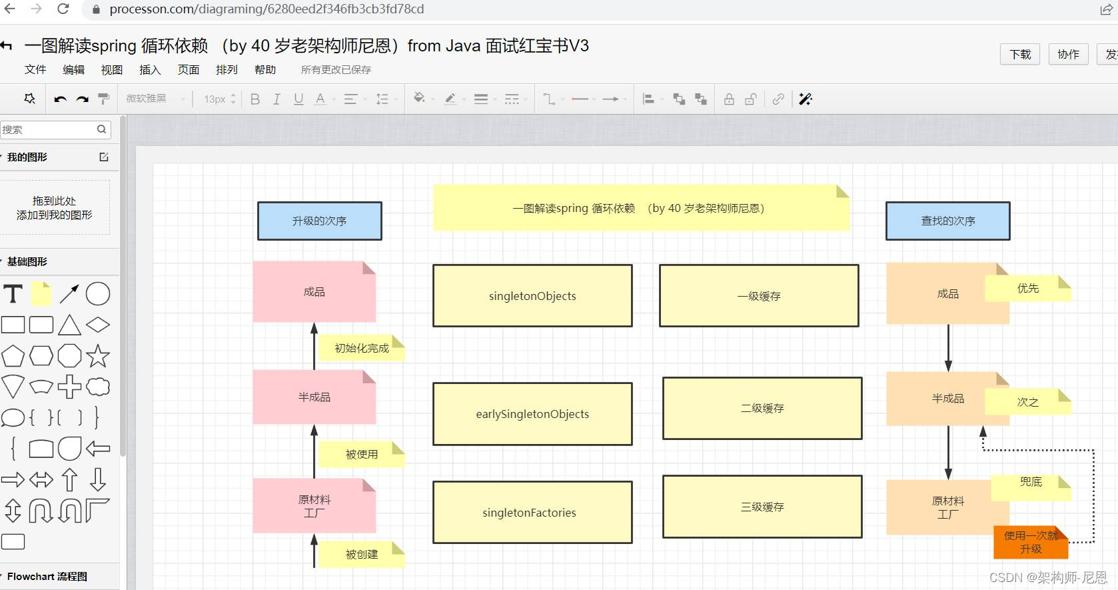
Task: Open the 排列 menu
Action: [x=227, y=69]
